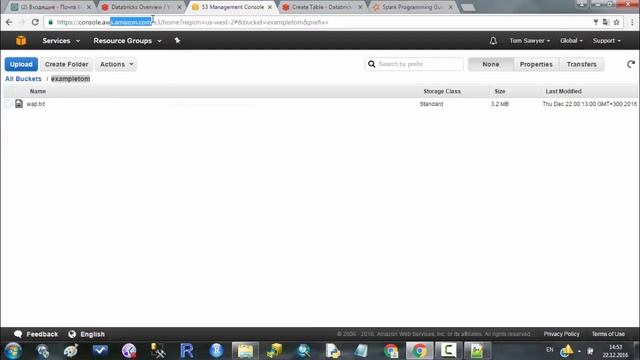Open the Terms of Use link
The width and height of the screenshot is (640, 360).
608,334
